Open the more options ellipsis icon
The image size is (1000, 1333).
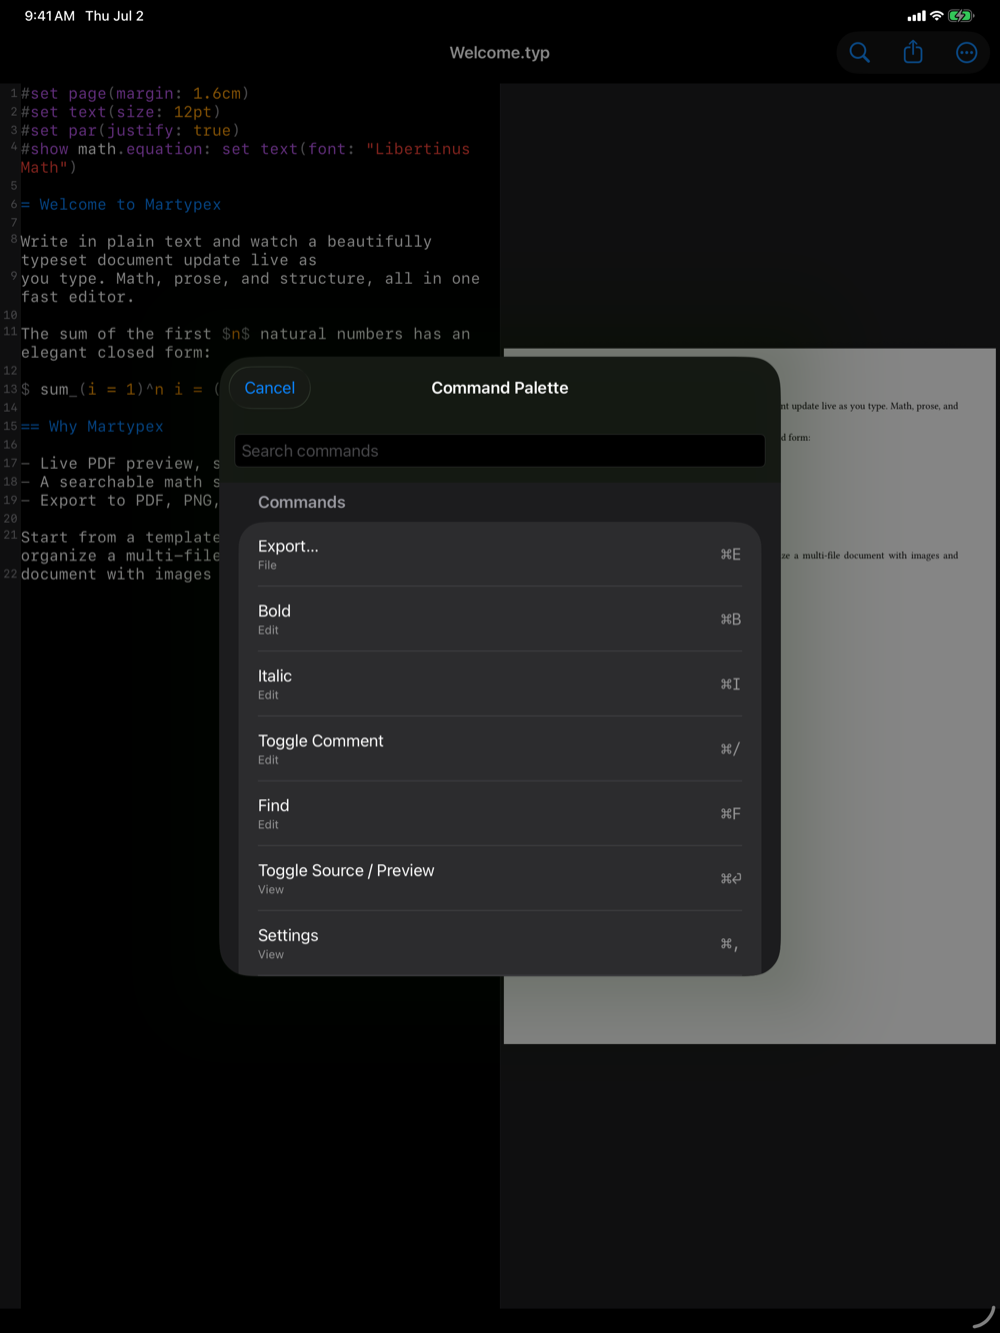pyautogui.click(x=966, y=53)
